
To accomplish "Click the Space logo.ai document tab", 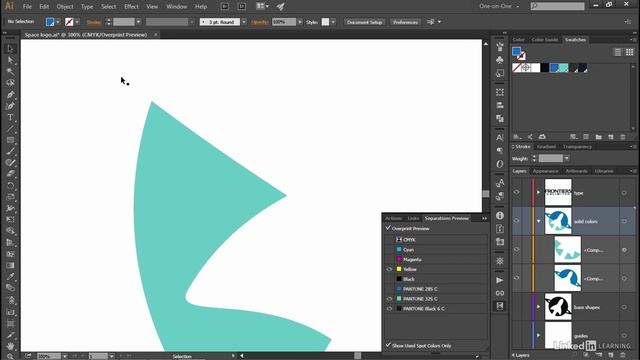I will pos(86,35).
